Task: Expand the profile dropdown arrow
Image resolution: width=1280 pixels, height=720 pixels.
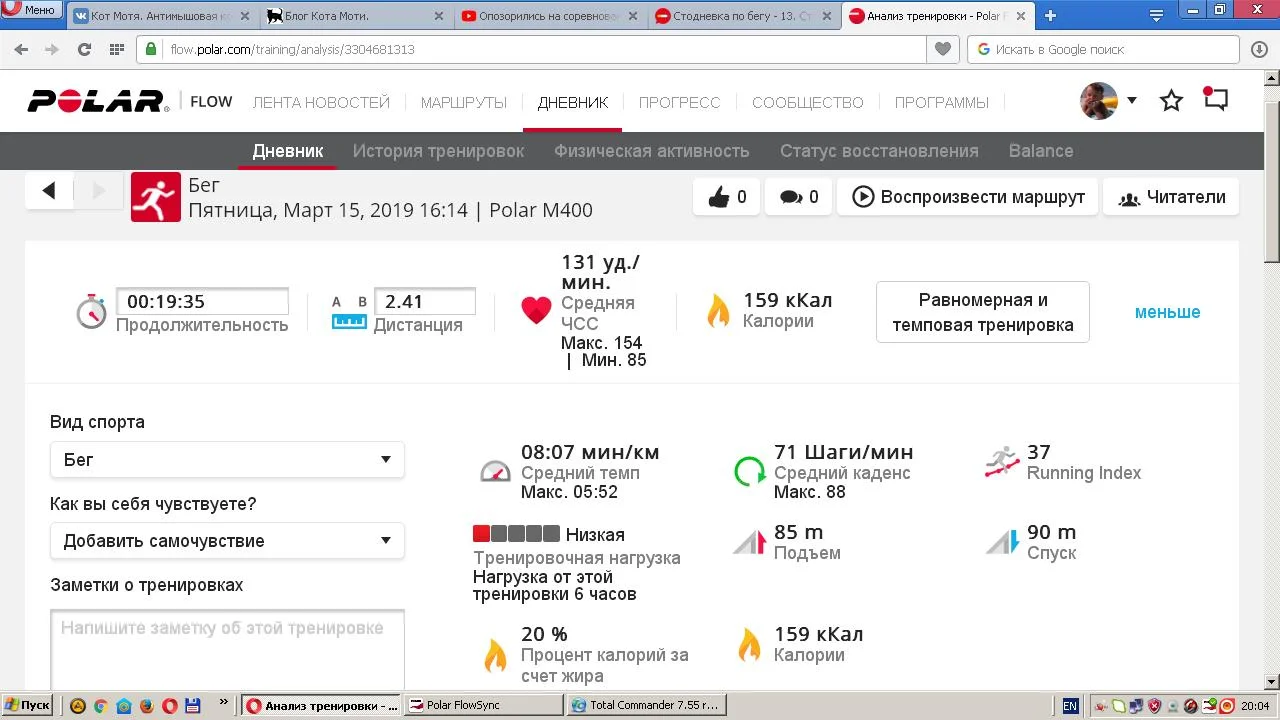Action: (1132, 100)
